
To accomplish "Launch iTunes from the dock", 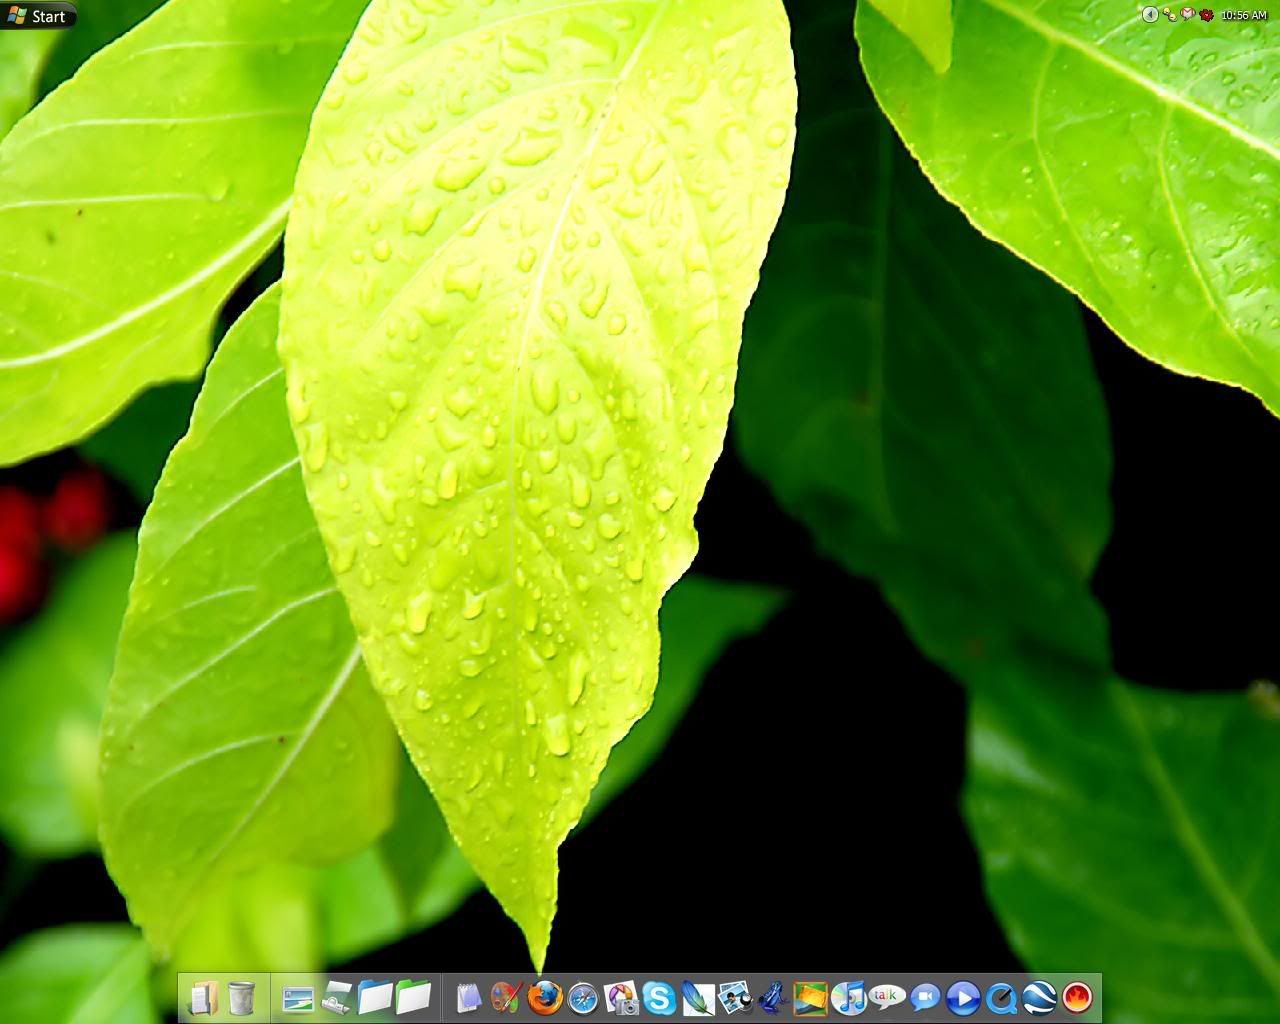I will click(849, 997).
